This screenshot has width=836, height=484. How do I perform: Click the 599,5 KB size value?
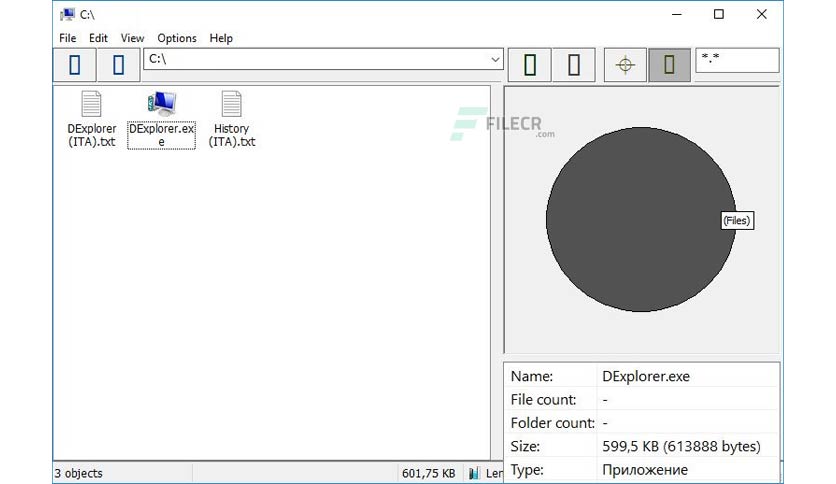click(681, 446)
